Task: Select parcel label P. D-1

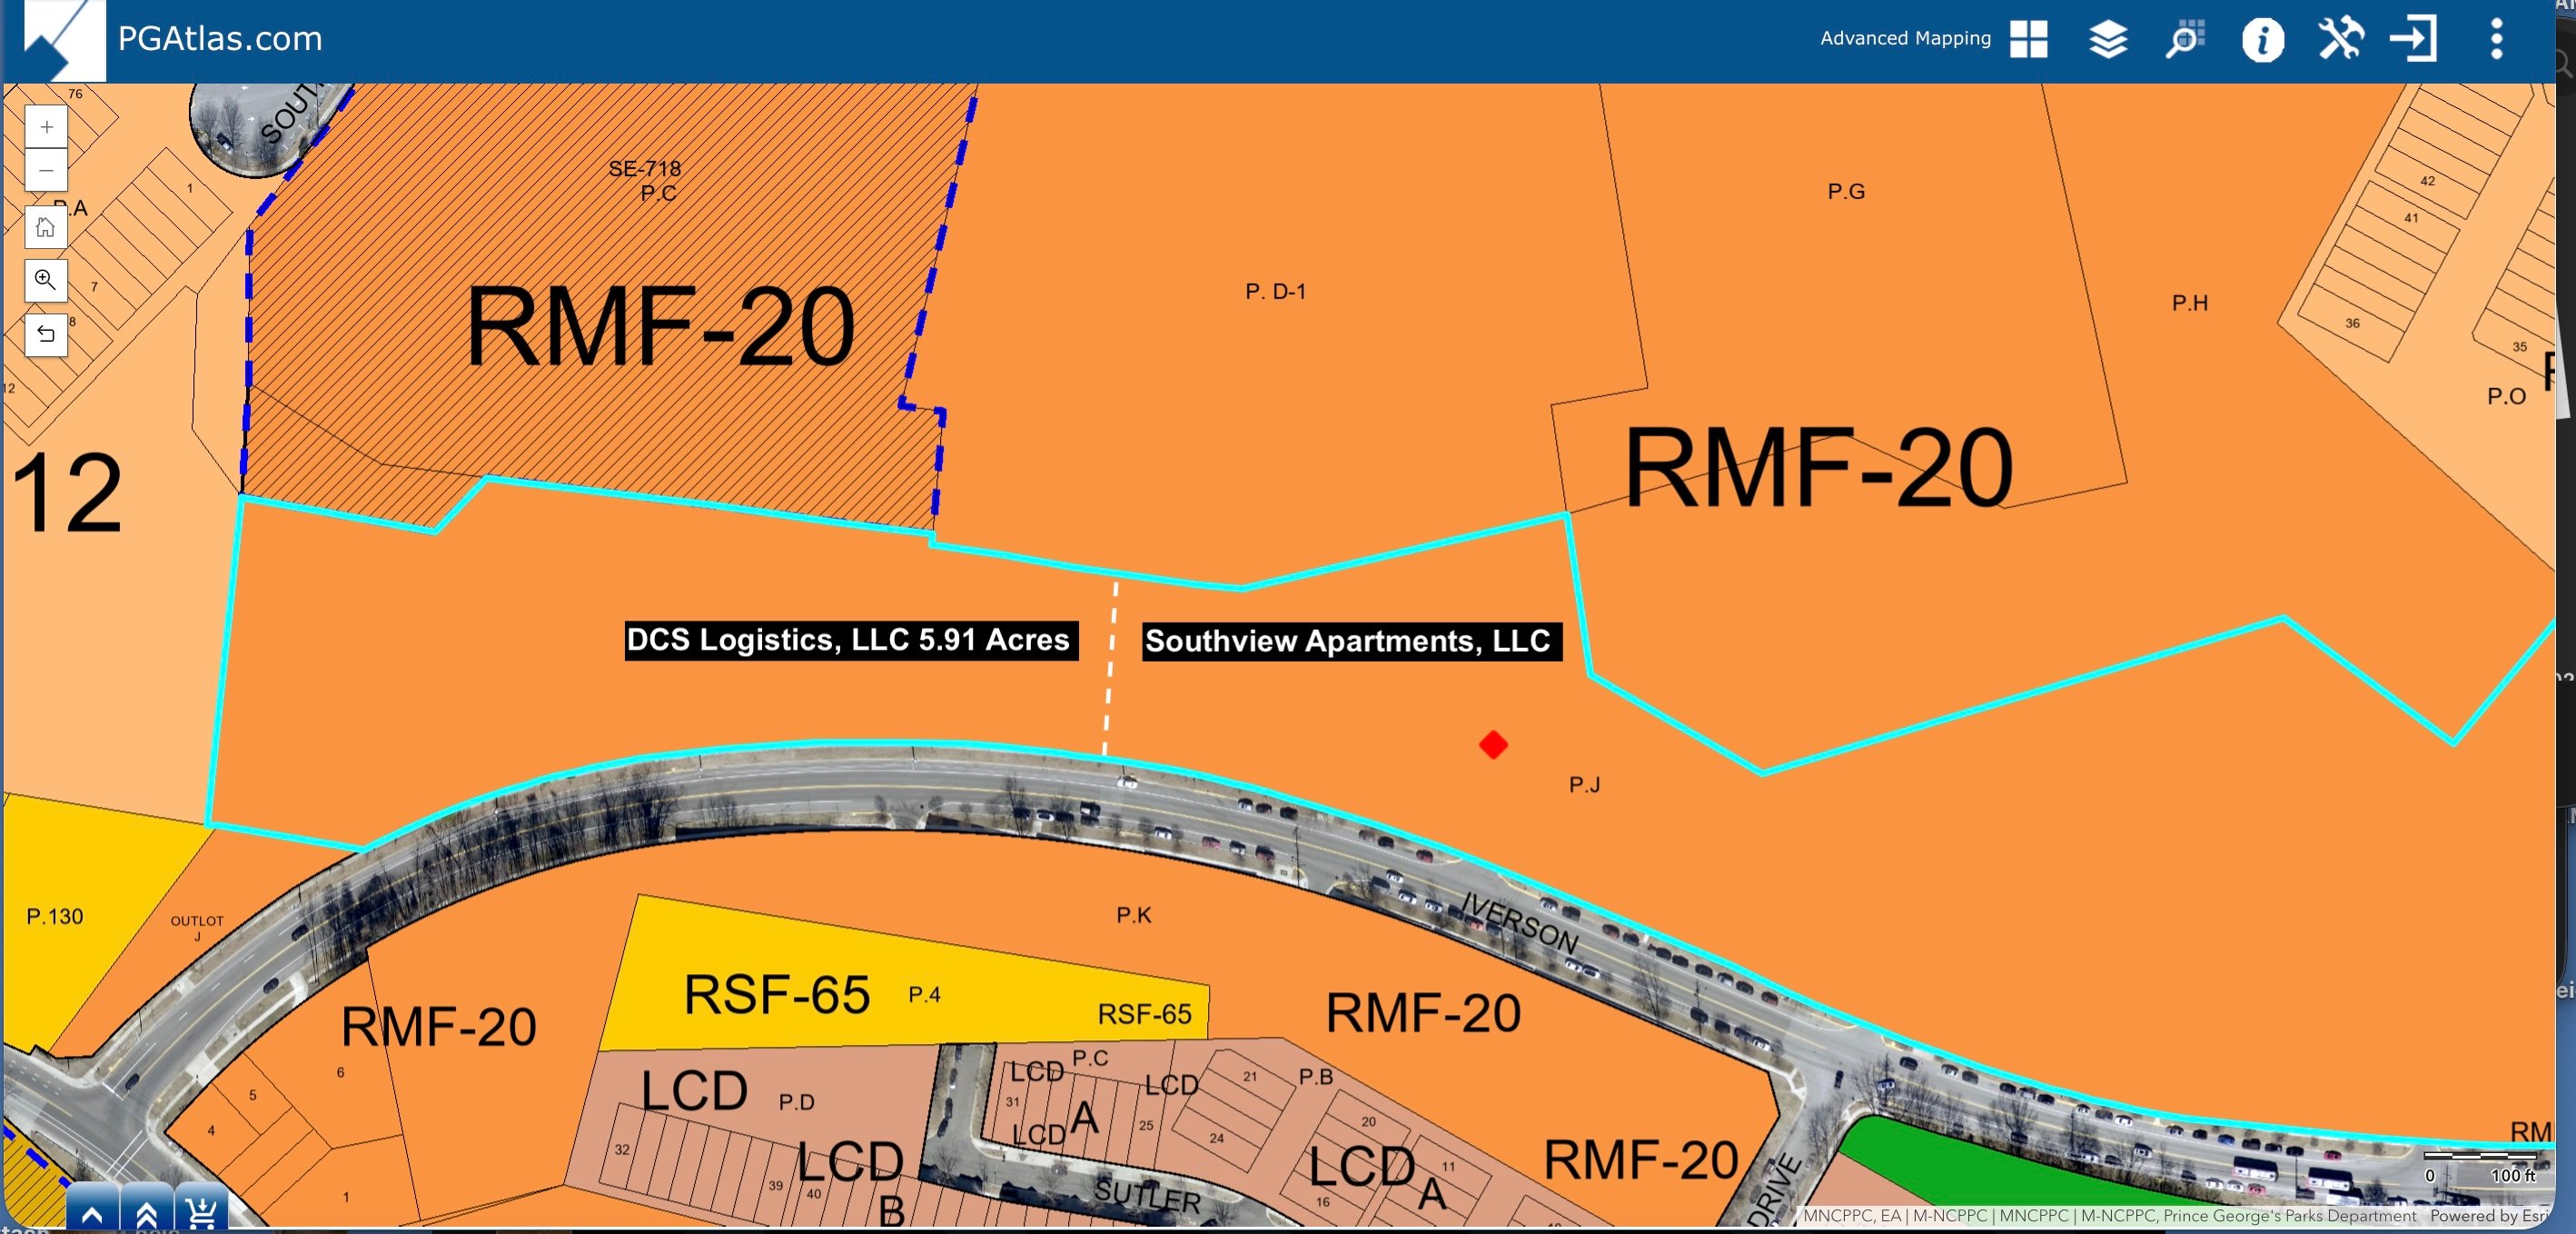Action: coord(1275,291)
